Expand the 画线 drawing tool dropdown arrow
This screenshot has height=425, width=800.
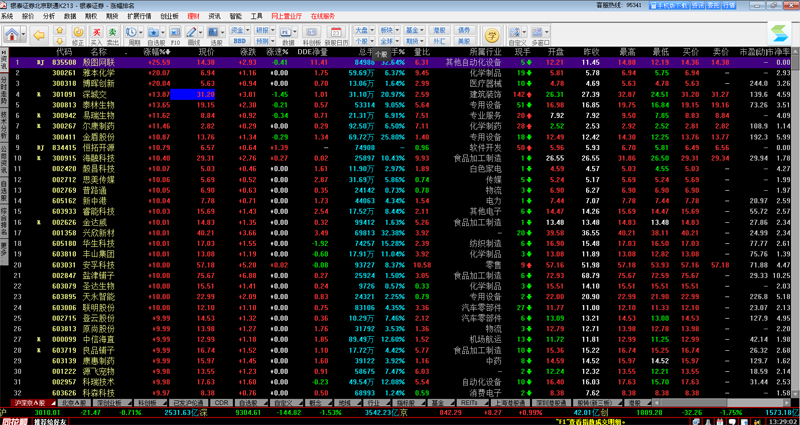[x=201, y=31]
